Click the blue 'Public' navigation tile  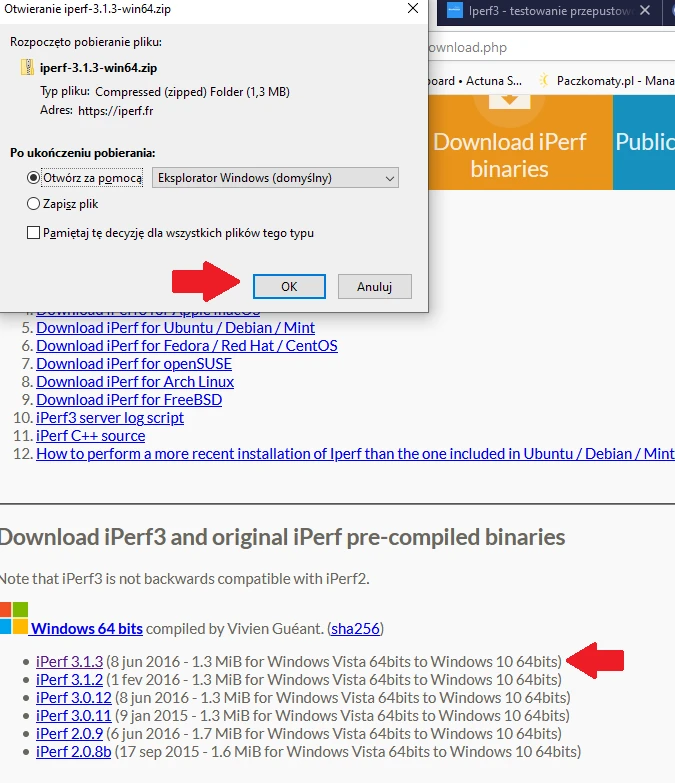(644, 142)
